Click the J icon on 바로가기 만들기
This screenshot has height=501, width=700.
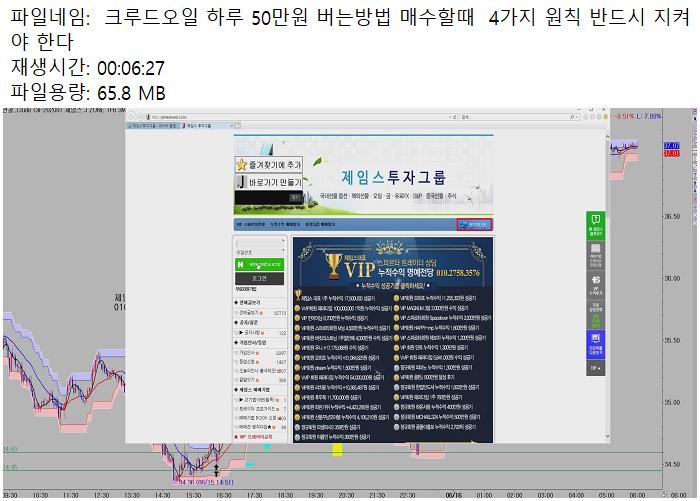tap(242, 182)
